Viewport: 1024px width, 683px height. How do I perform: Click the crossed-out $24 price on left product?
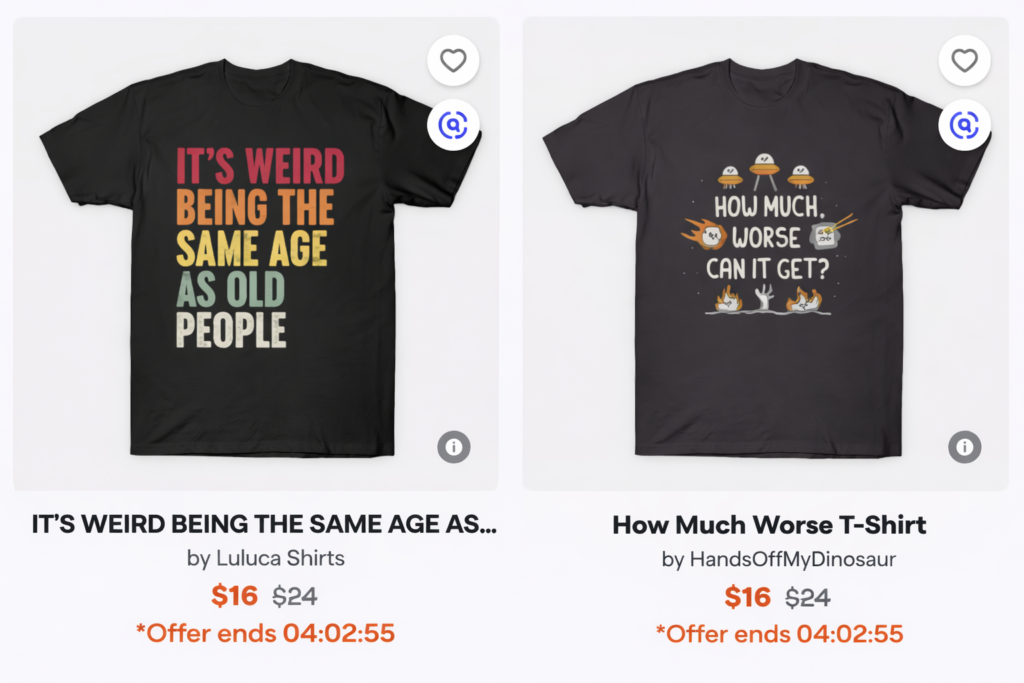pos(295,597)
